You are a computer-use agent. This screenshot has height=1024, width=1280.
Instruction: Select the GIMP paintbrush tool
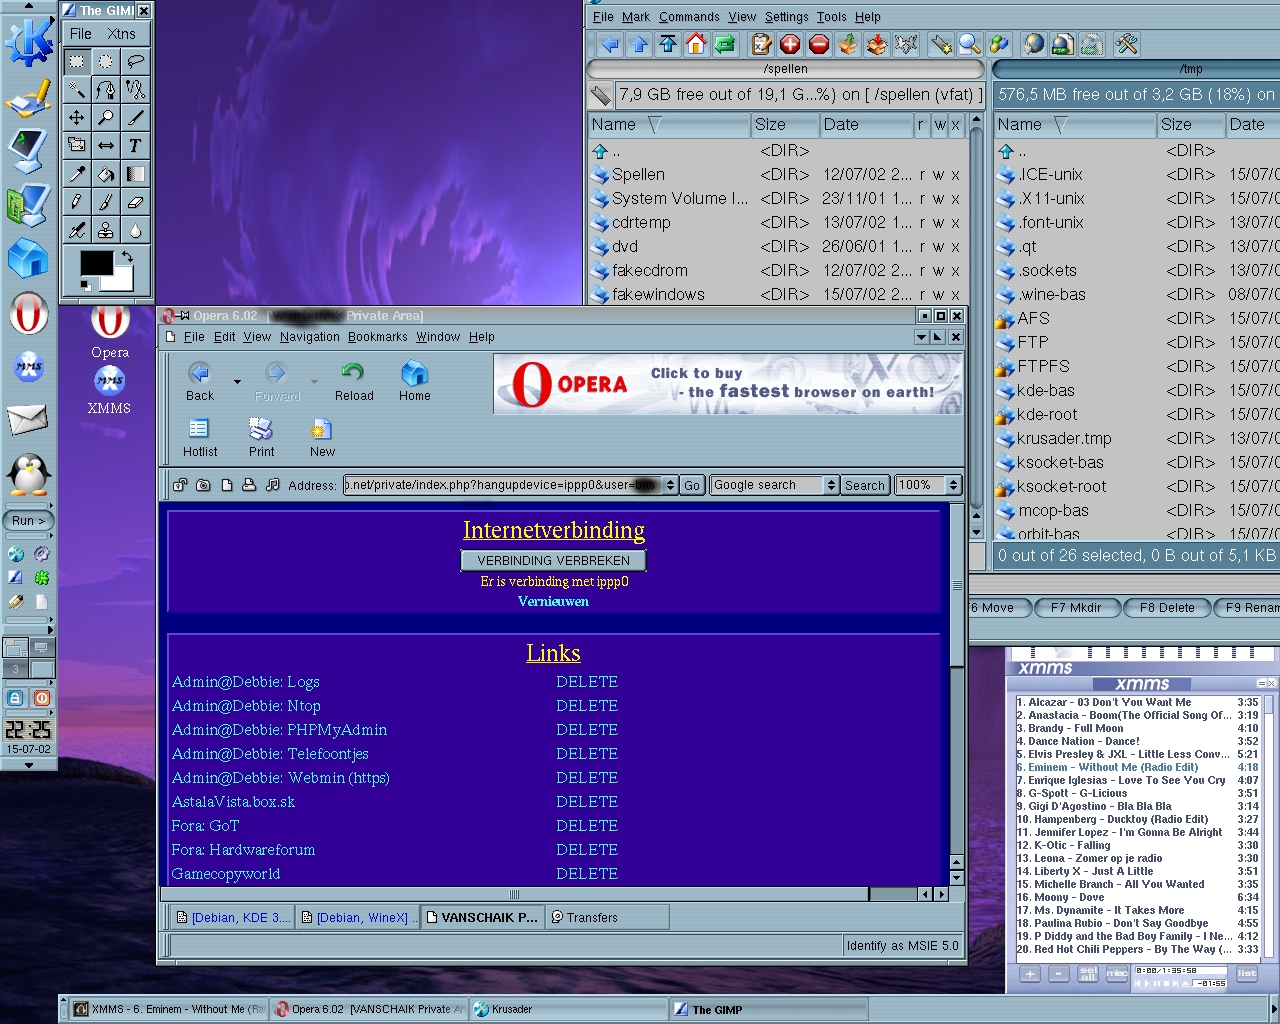[106, 201]
